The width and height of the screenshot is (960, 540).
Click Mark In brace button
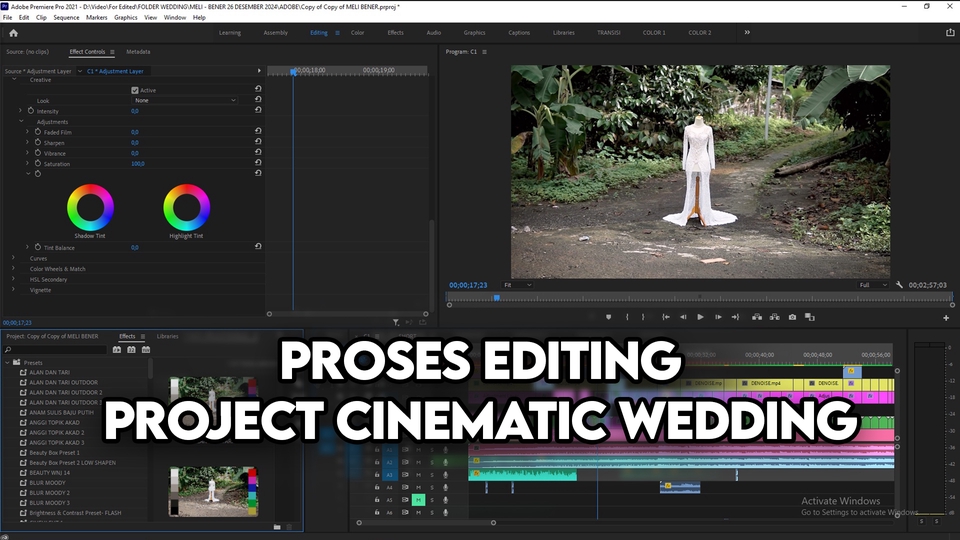(x=627, y=317)
